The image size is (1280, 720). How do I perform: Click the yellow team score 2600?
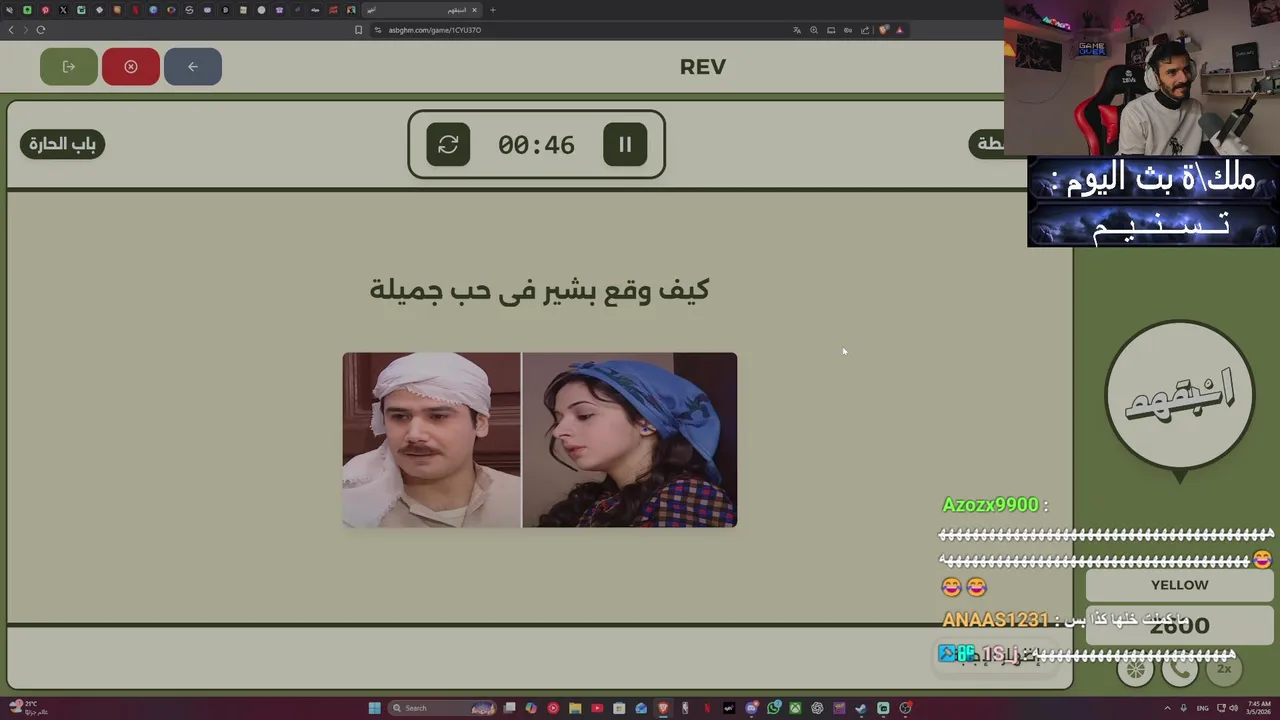tap(1180, 626)
